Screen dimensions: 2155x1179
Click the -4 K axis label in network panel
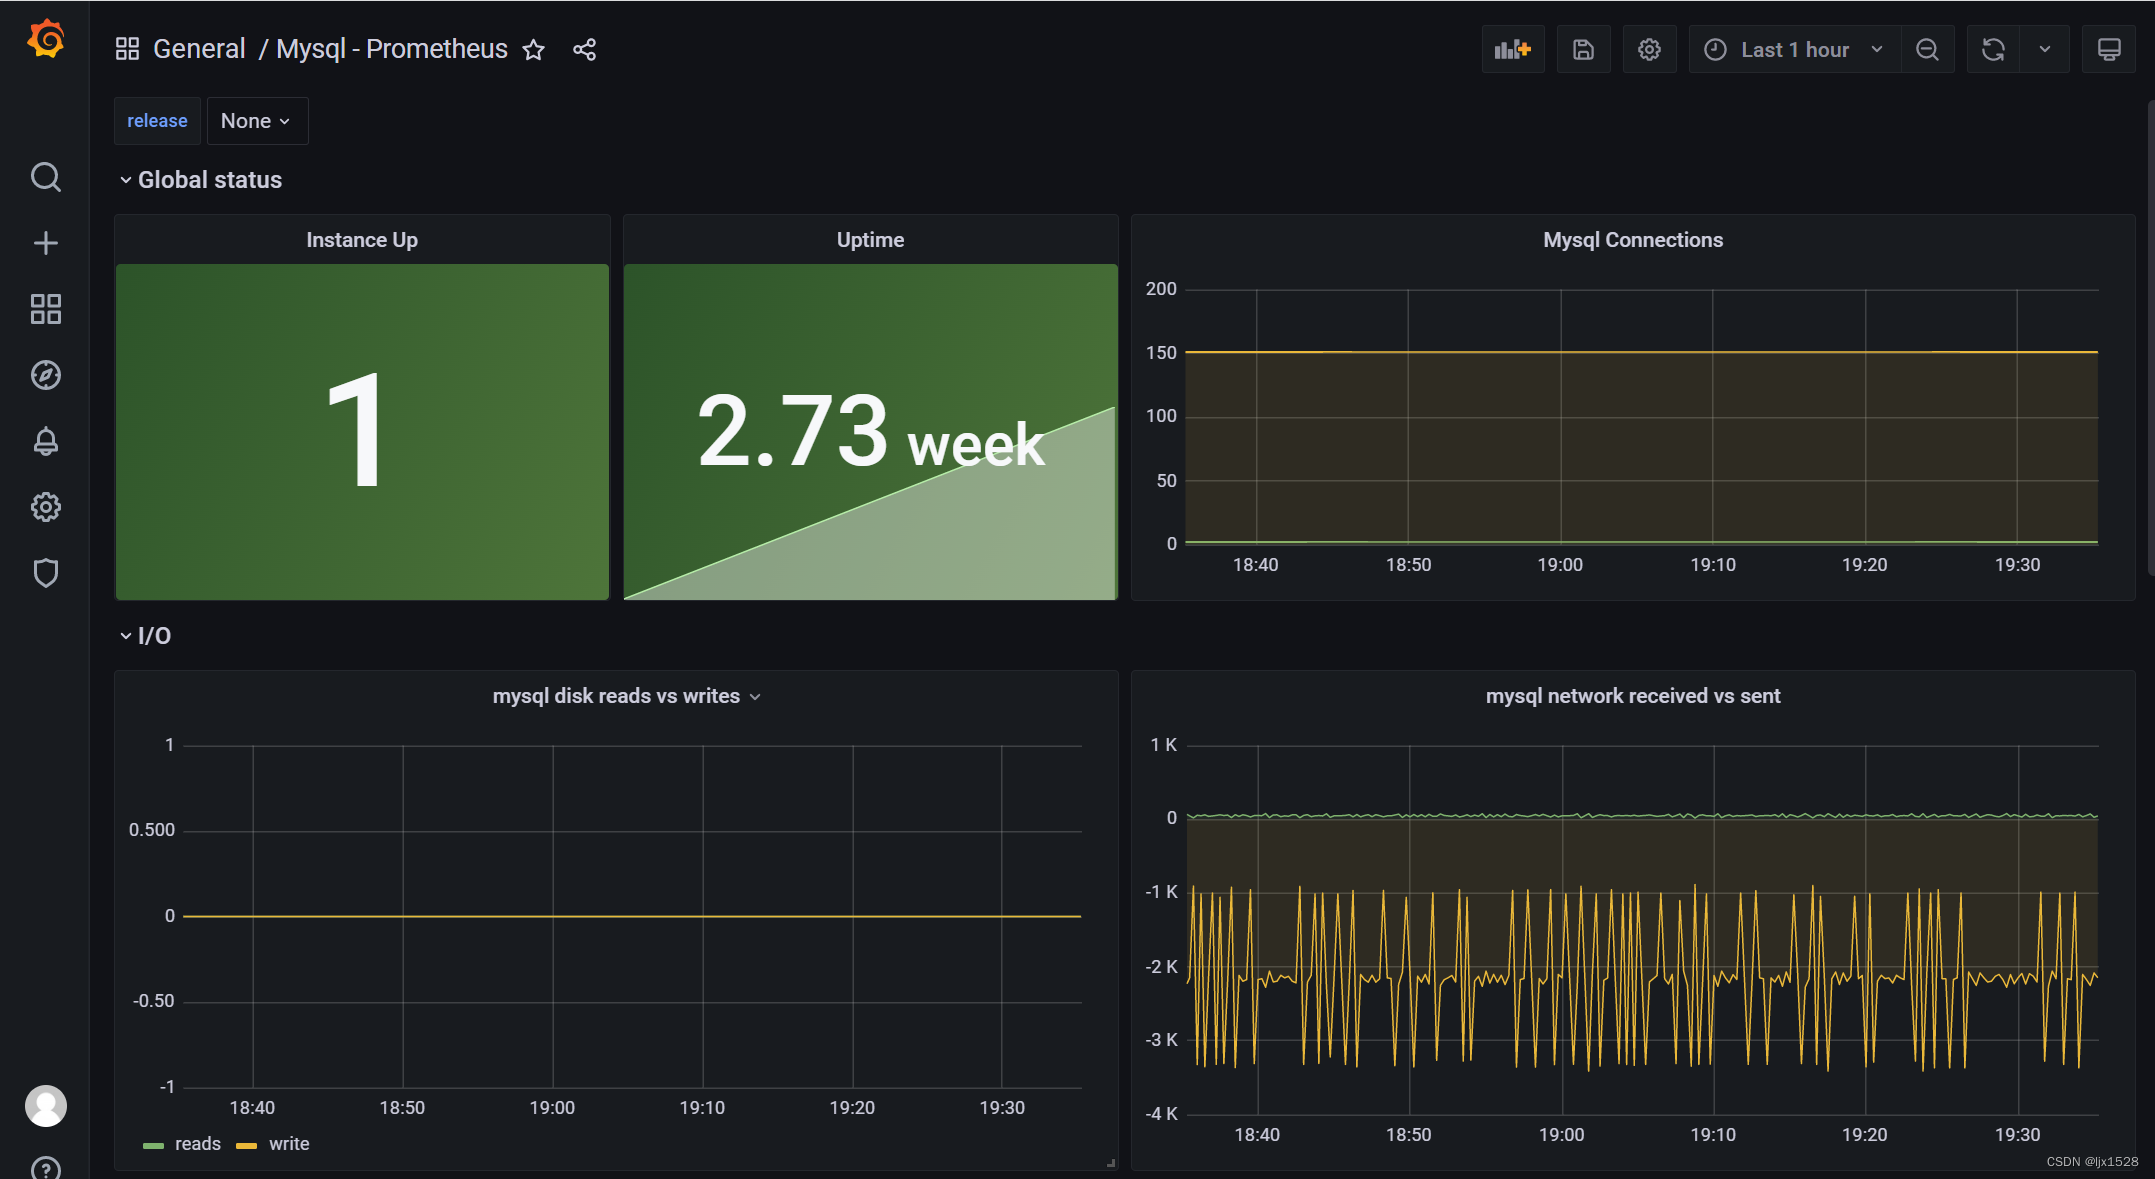click(x=1162, y=1114)
